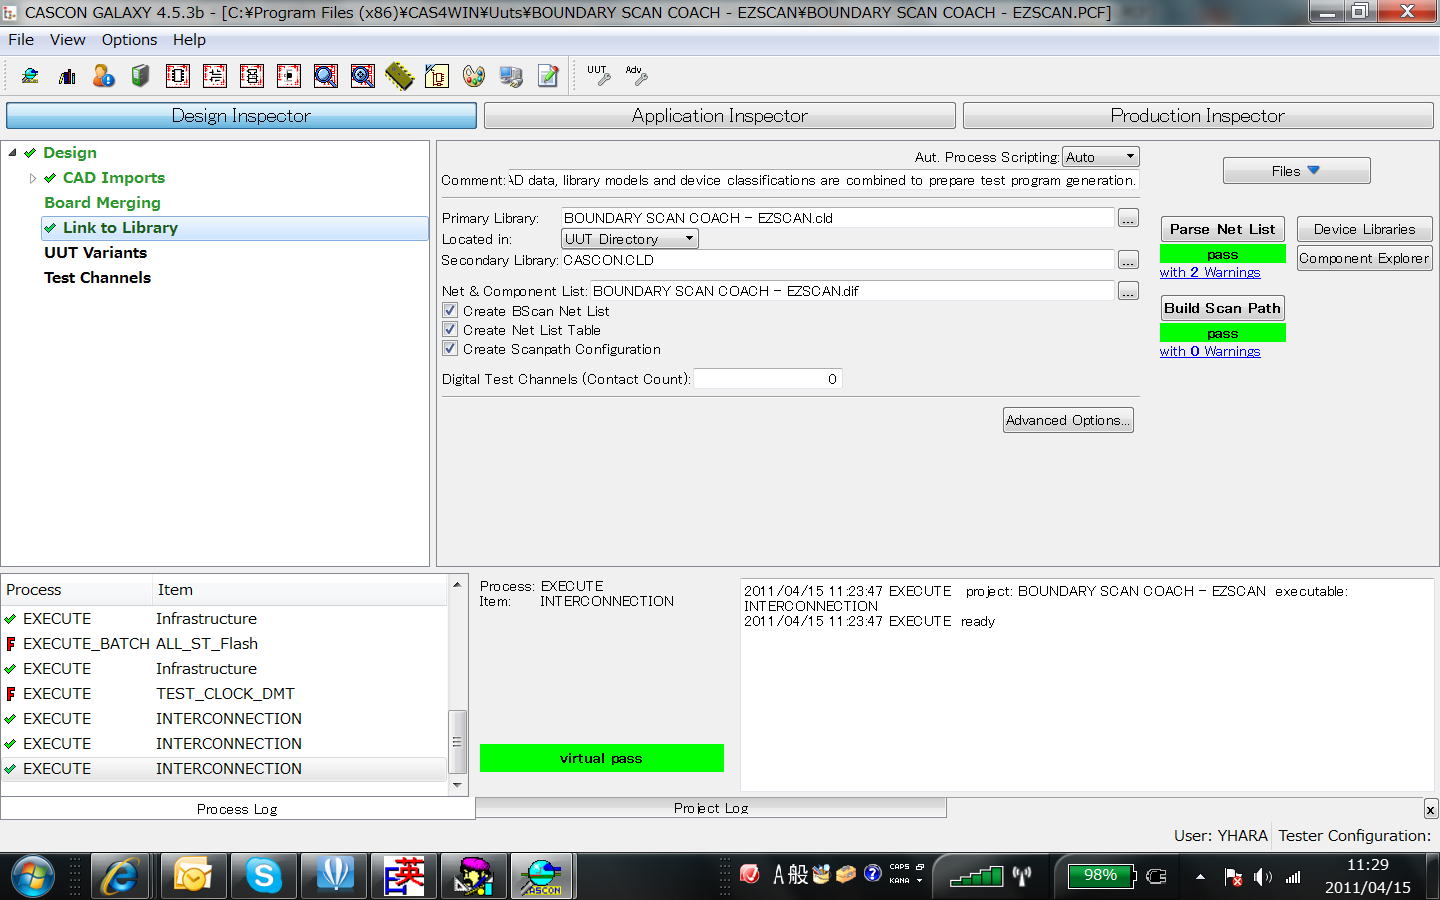Click the help question mark in language bar
This screenshot has width=1440, height=900.
click(872, 874)
